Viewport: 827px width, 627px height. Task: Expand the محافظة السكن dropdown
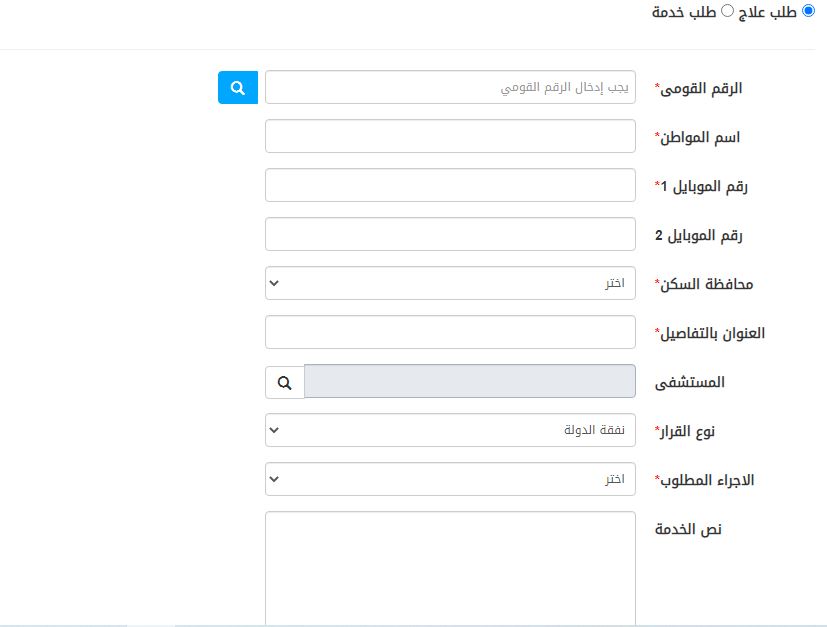pyautogui.click(x=450, y=283)
